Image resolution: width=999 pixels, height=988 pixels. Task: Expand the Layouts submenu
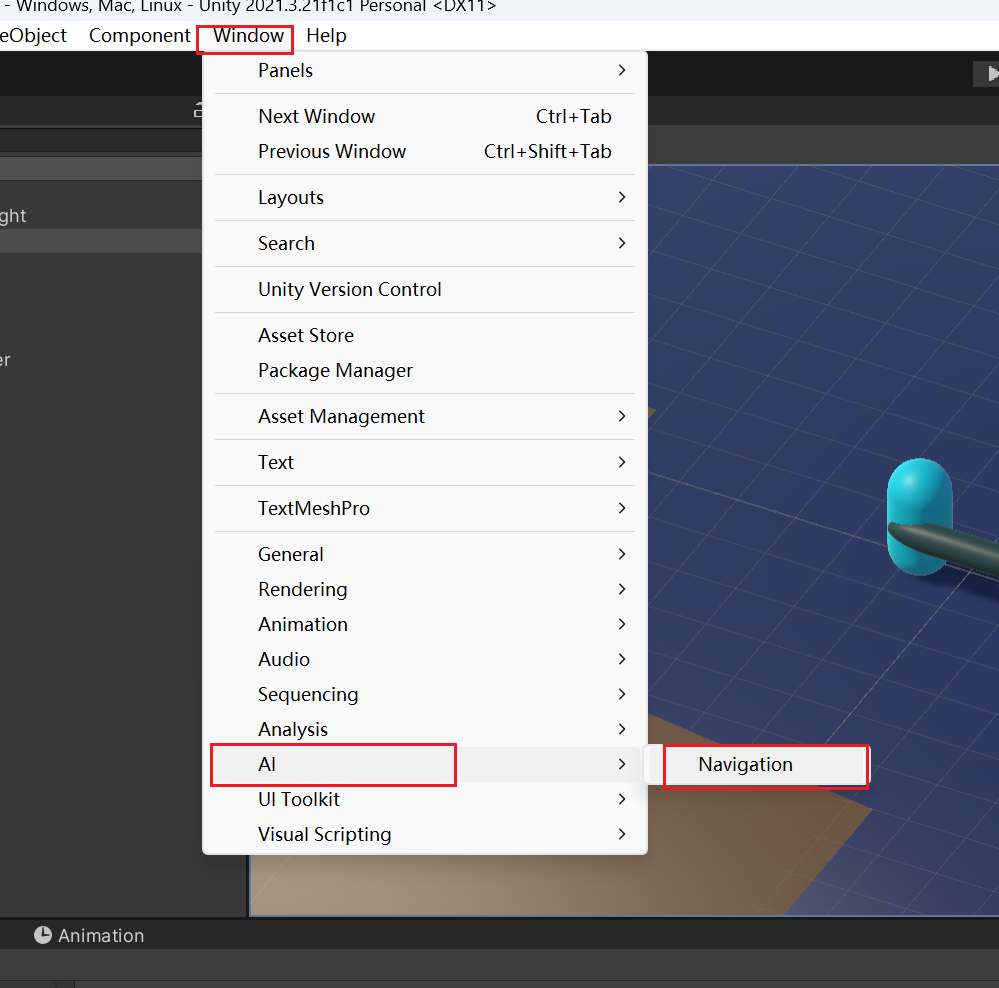click(x=425, y=197)
